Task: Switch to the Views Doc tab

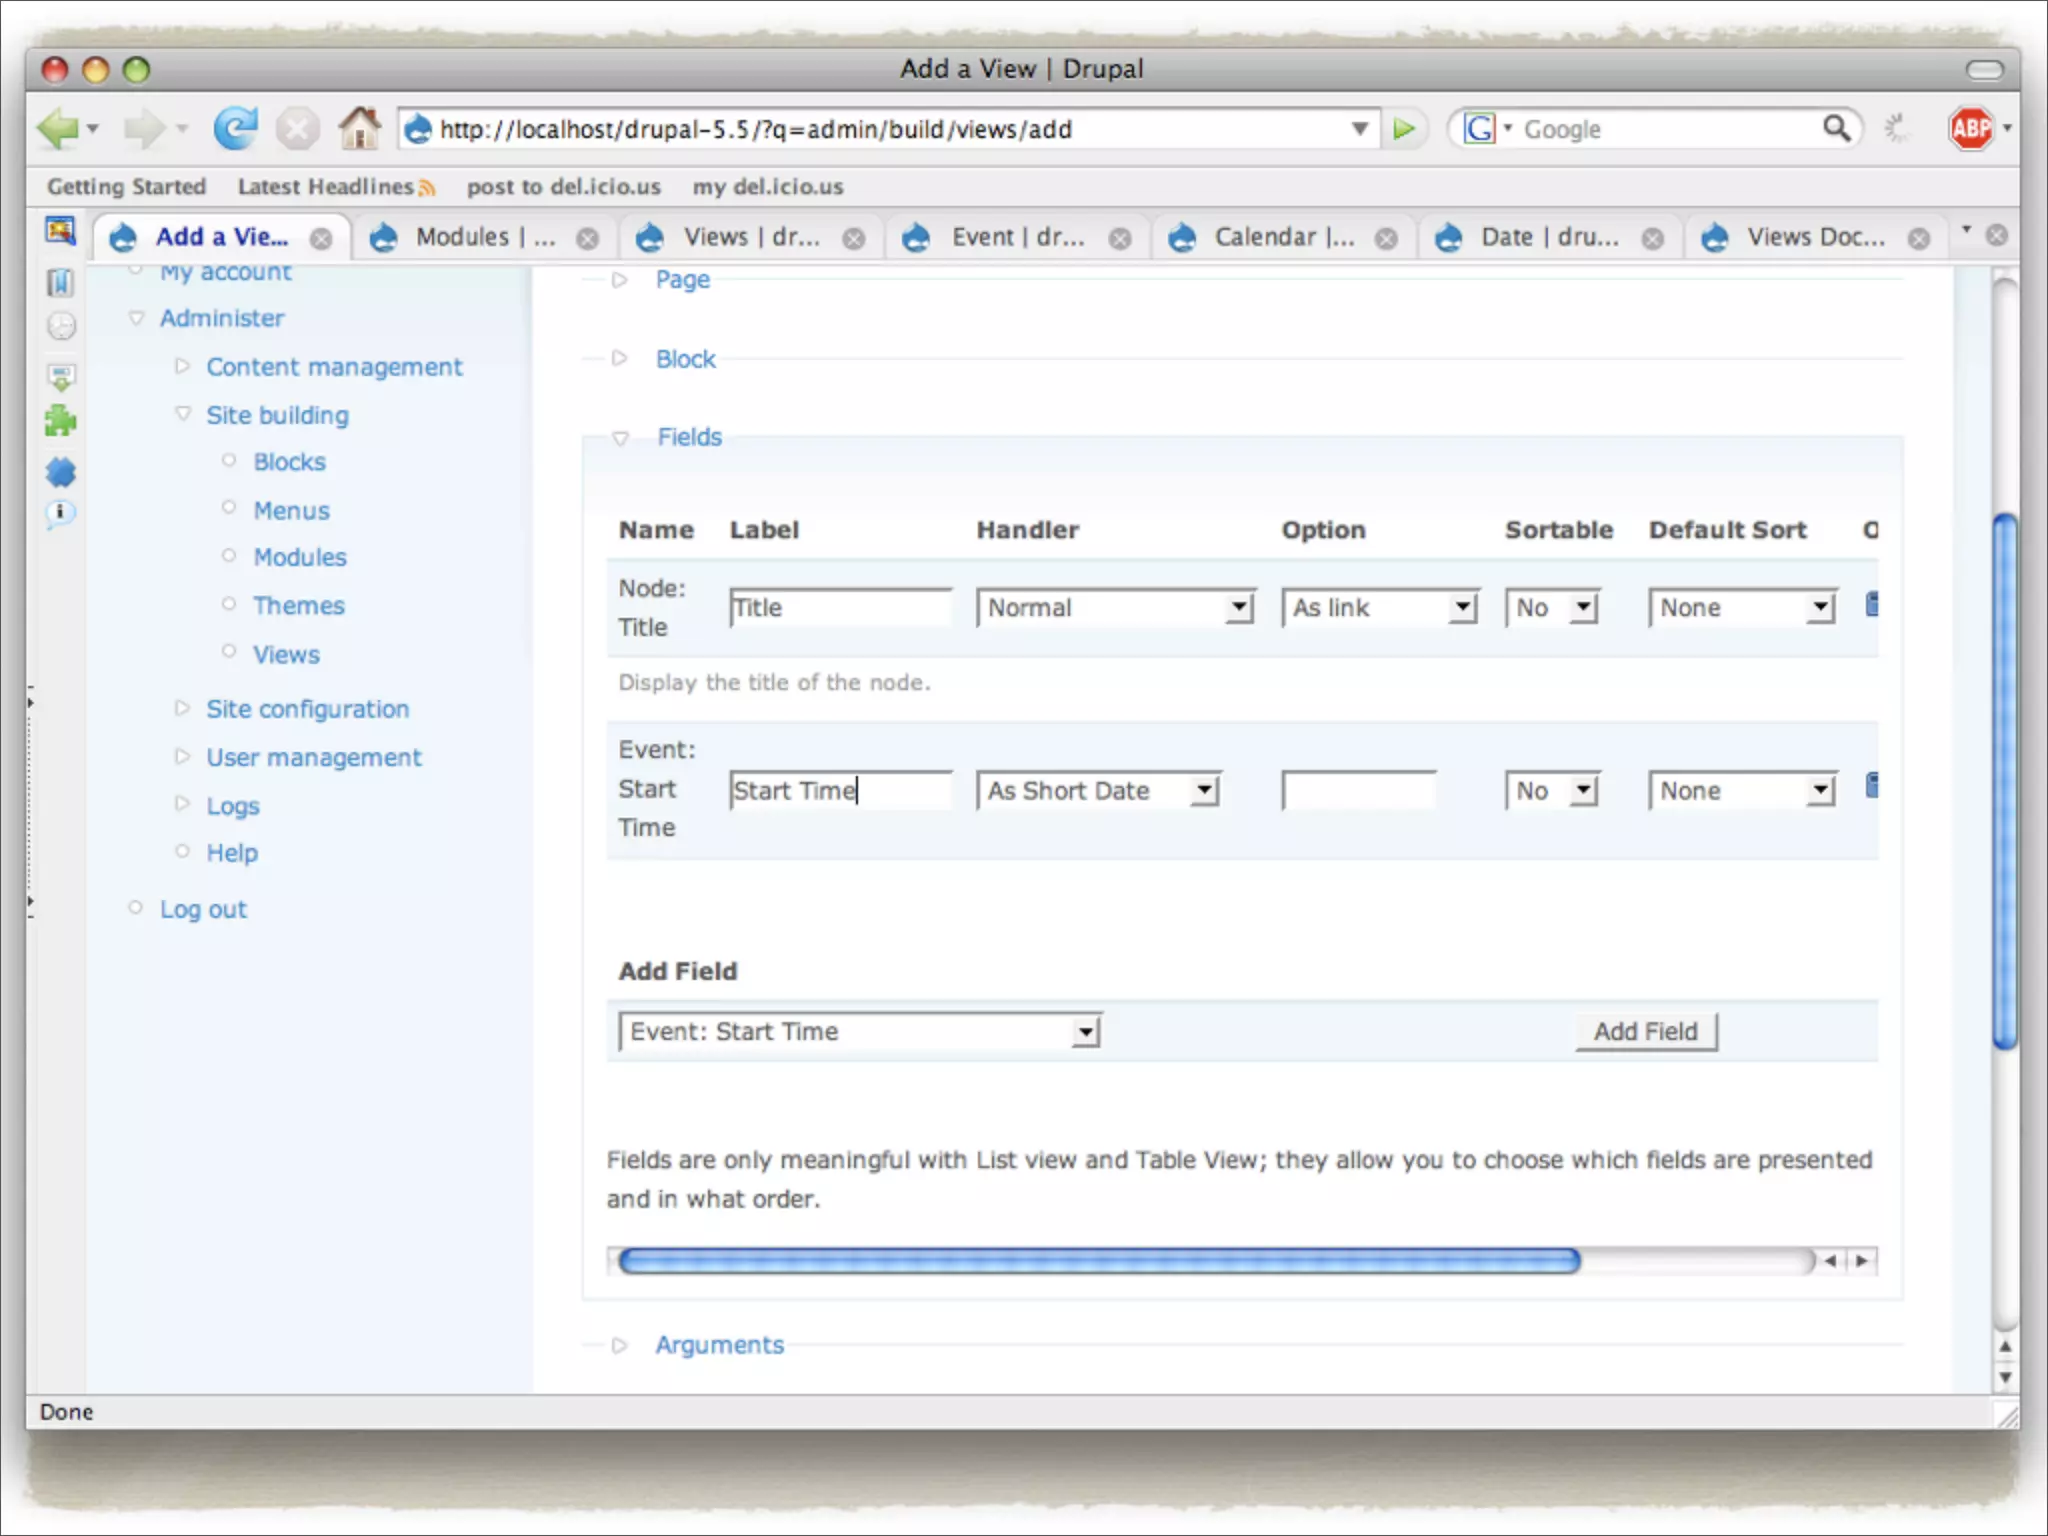Action: pos(1815,237)
